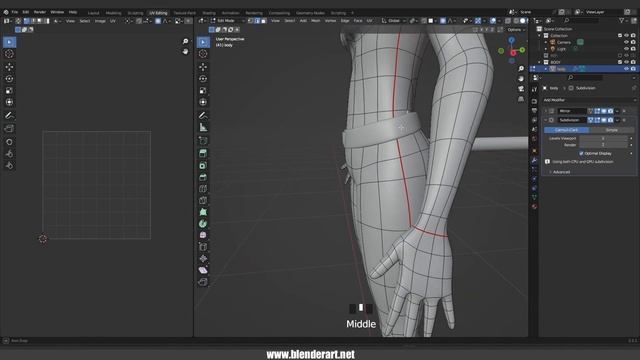
Task: Expand the Advanced subdivision panel
Action: pos(560,172)
